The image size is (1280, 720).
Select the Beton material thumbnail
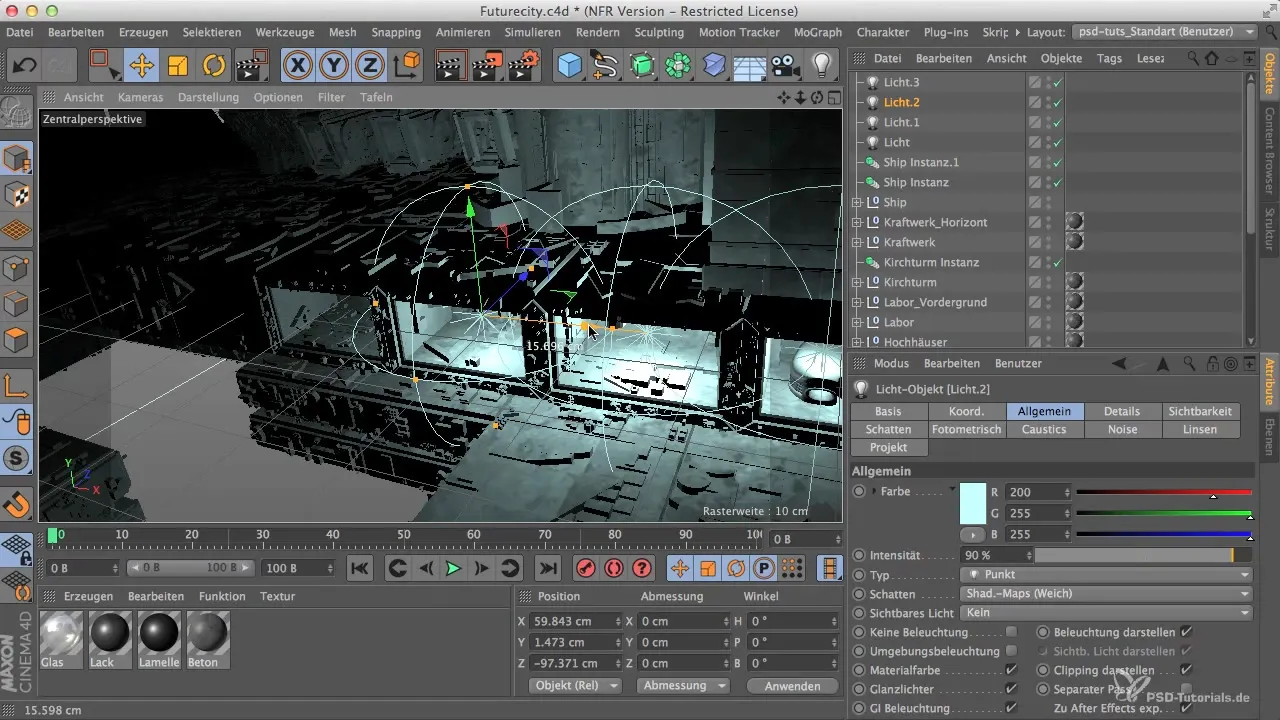click(208, 638)
